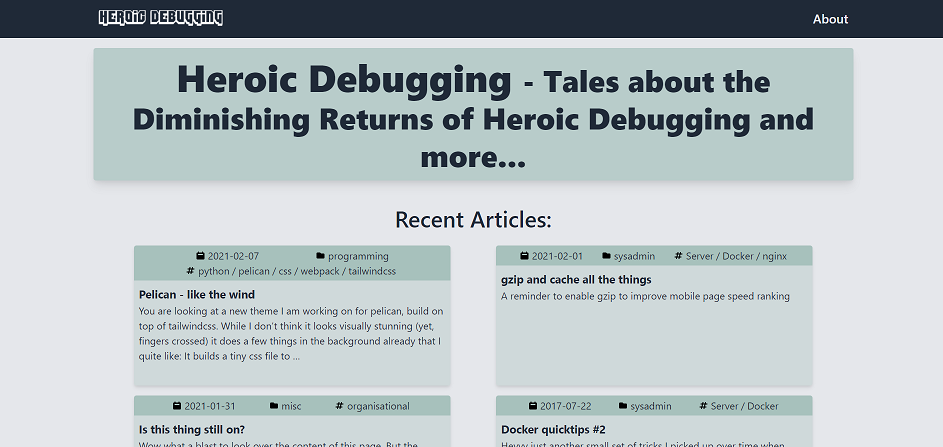The height and width of the screenshot is (447, 943).
Task: Click the organisational tag
Action: point(378,406)
